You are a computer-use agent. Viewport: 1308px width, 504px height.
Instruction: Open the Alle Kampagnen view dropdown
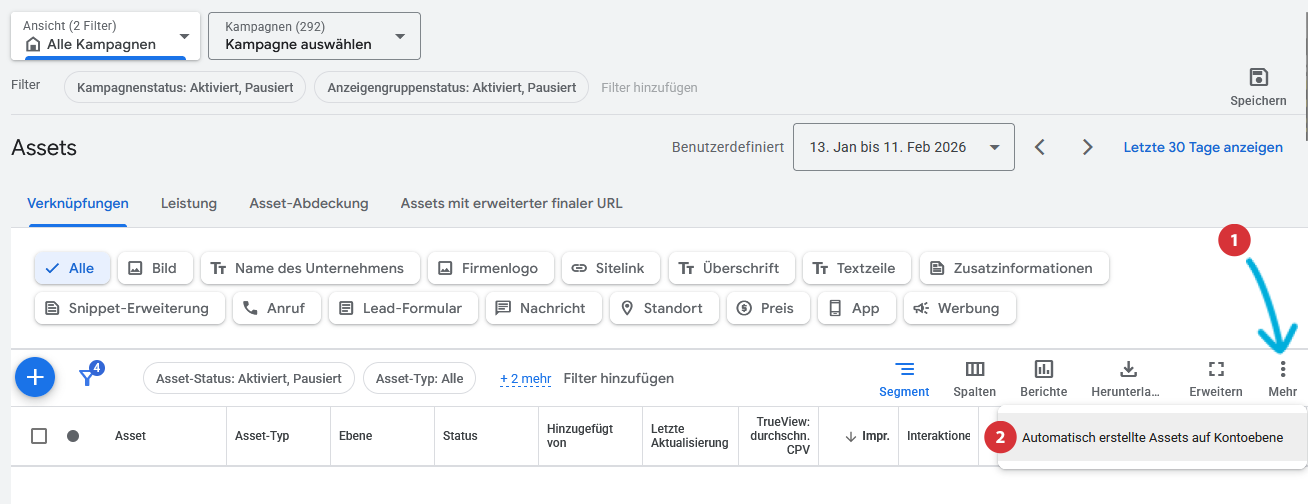coord(105,36)
